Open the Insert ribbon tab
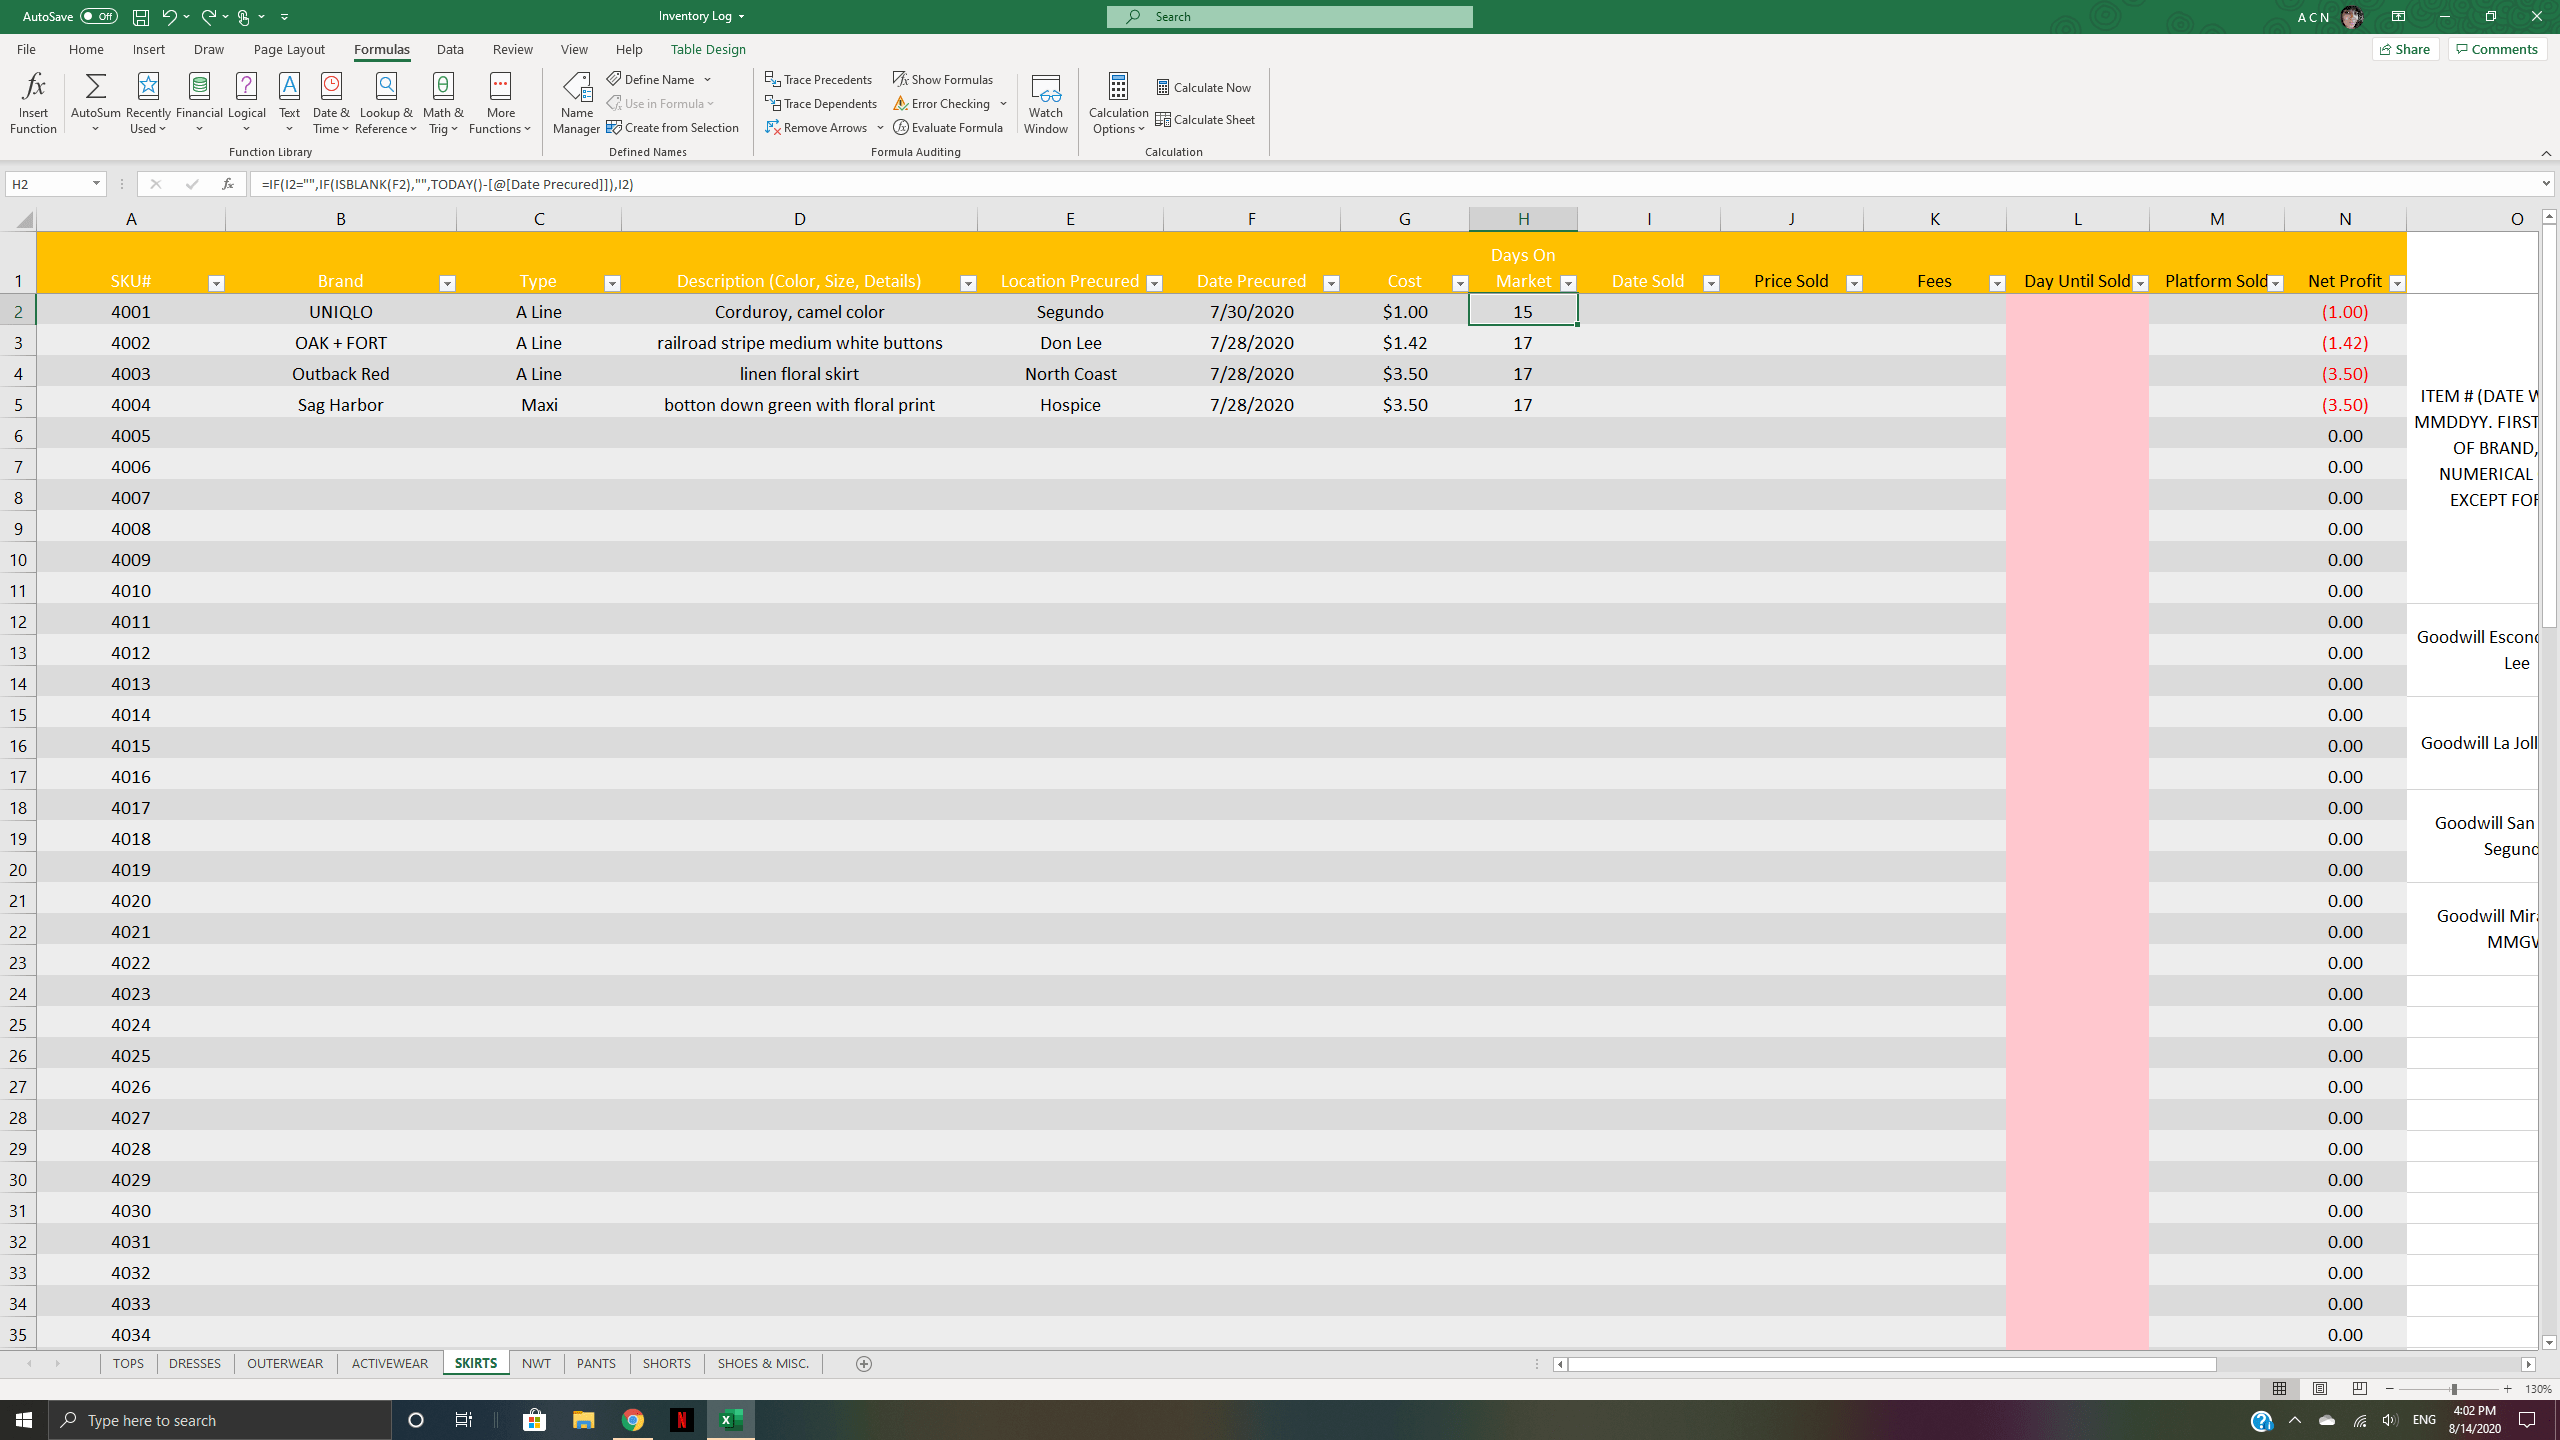The height and width of the screenshot is (1440, 2560). coord(148,49)
